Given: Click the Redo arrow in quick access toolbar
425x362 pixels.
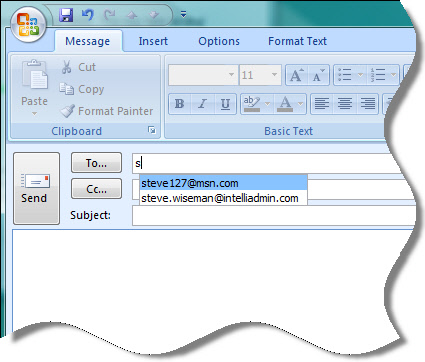Looking at the screenshot, I should tap(110, 15).
